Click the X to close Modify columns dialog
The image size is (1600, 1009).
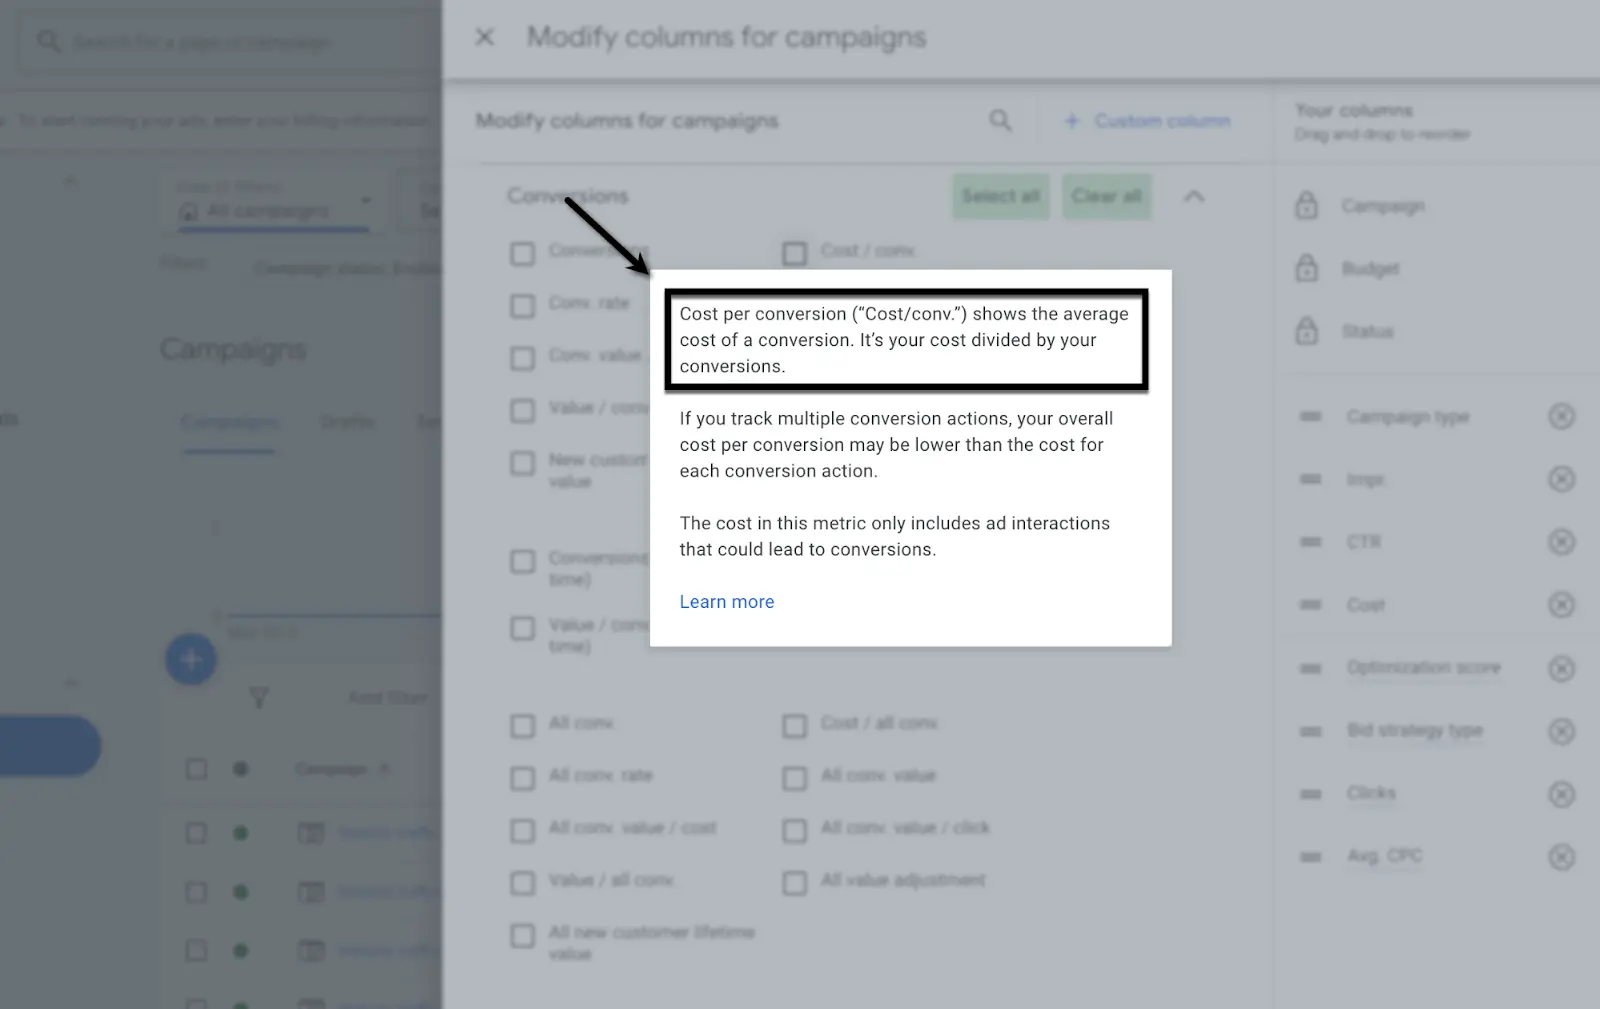point(484,36)
